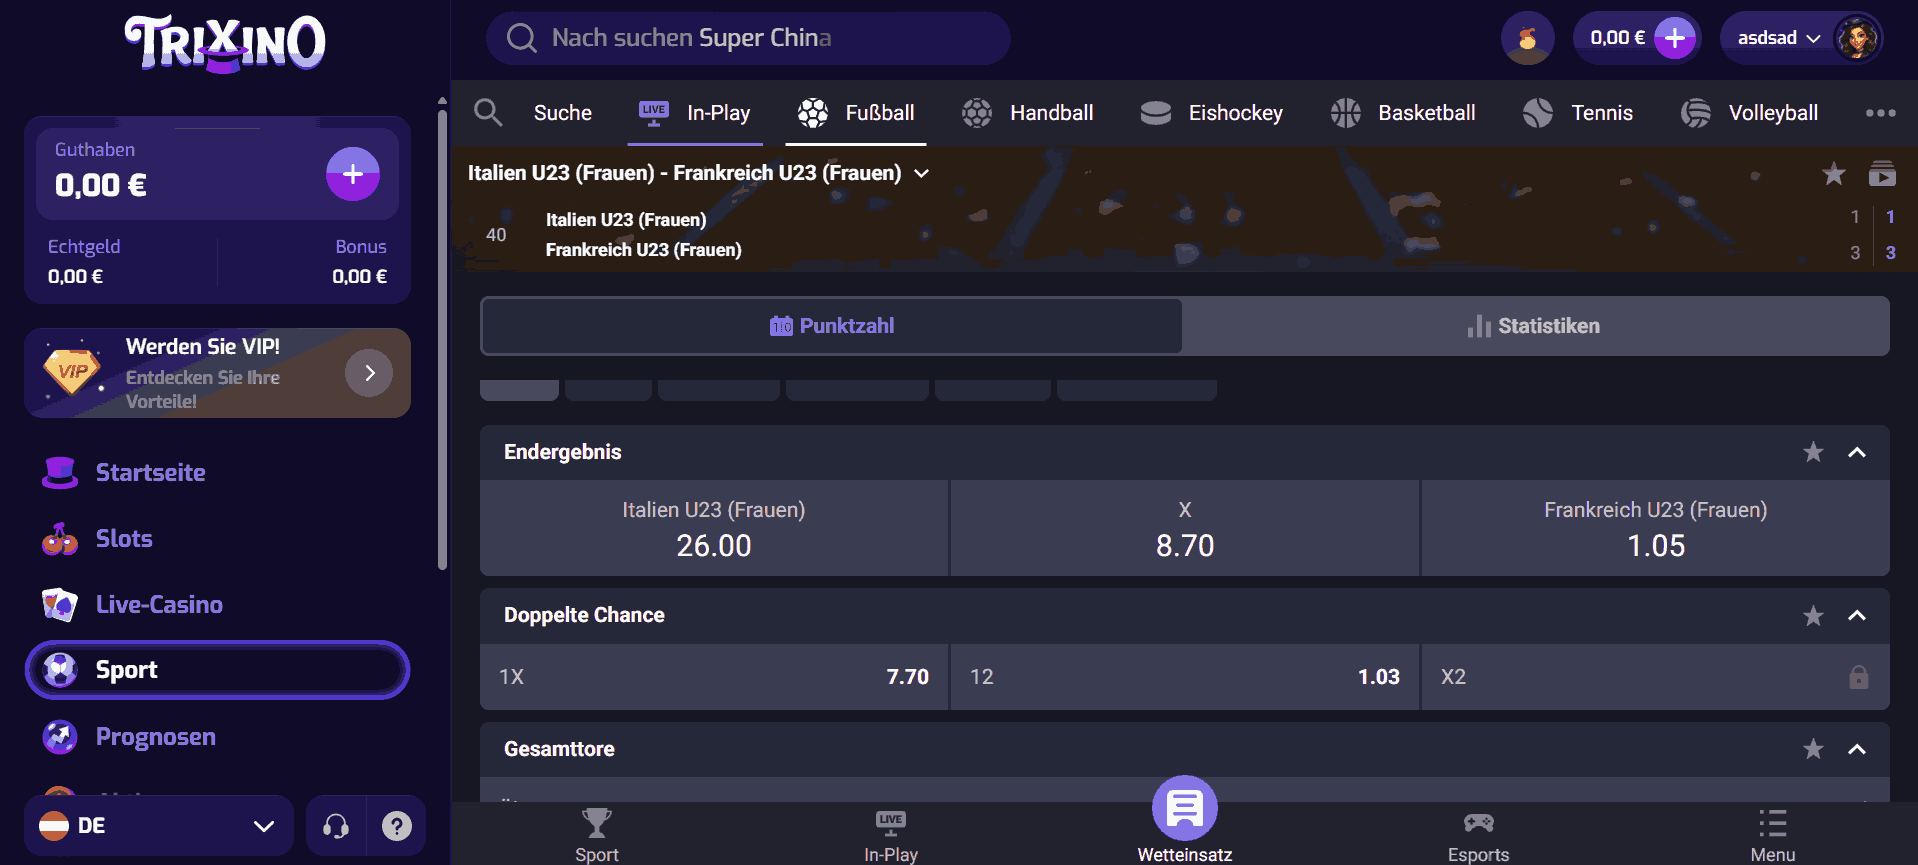This screenshot has height=865, width=1918.
Task: Collapse the Endergebnis market section
Action: (1857, 452)
